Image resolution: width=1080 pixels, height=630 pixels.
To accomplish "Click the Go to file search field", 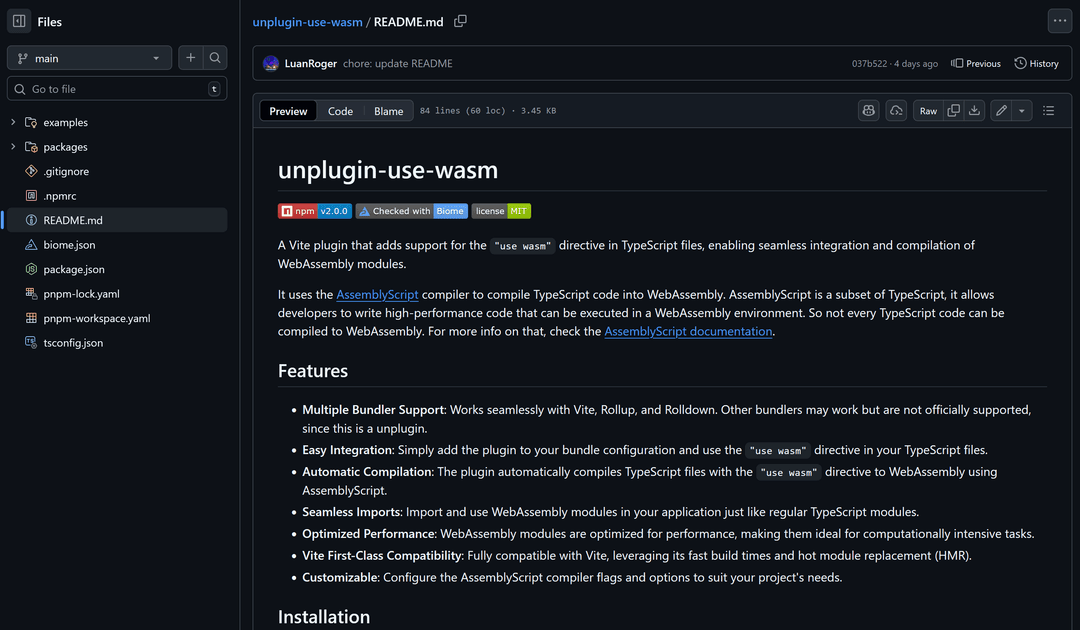I will [x=110, y=89].
